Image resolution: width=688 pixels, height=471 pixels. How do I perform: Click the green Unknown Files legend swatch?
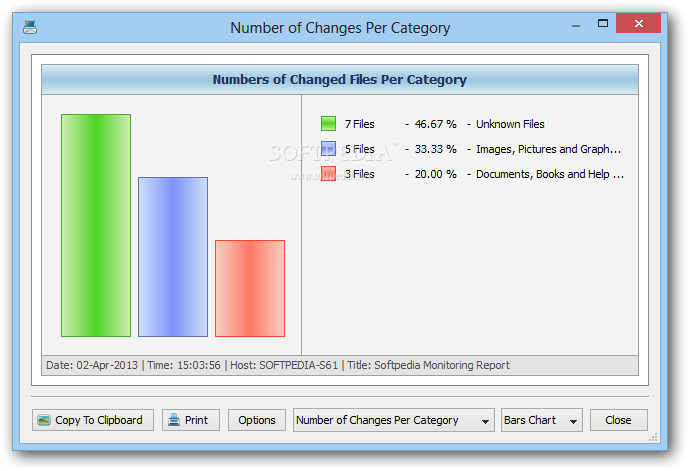[x=328, y=124]
